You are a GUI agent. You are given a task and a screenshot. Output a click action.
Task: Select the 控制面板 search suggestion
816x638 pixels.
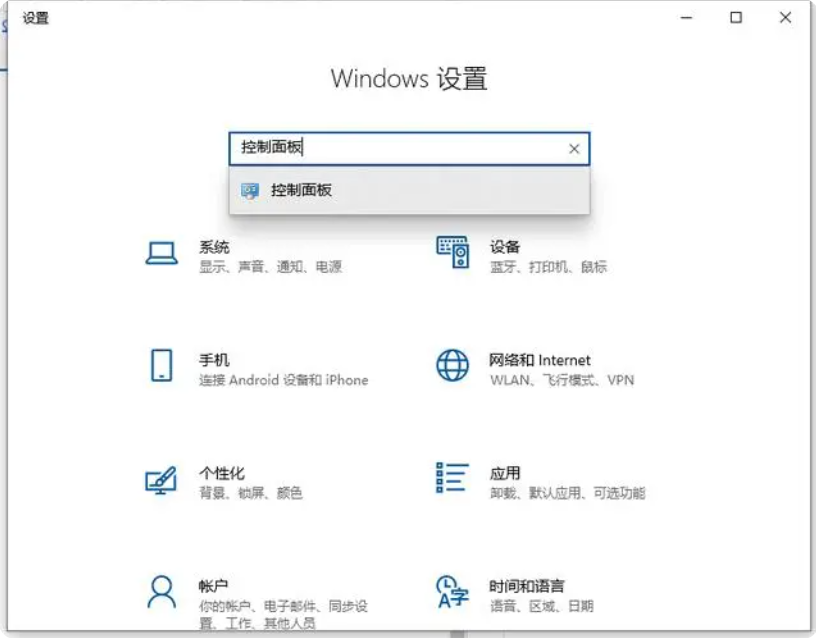point(410,190)
